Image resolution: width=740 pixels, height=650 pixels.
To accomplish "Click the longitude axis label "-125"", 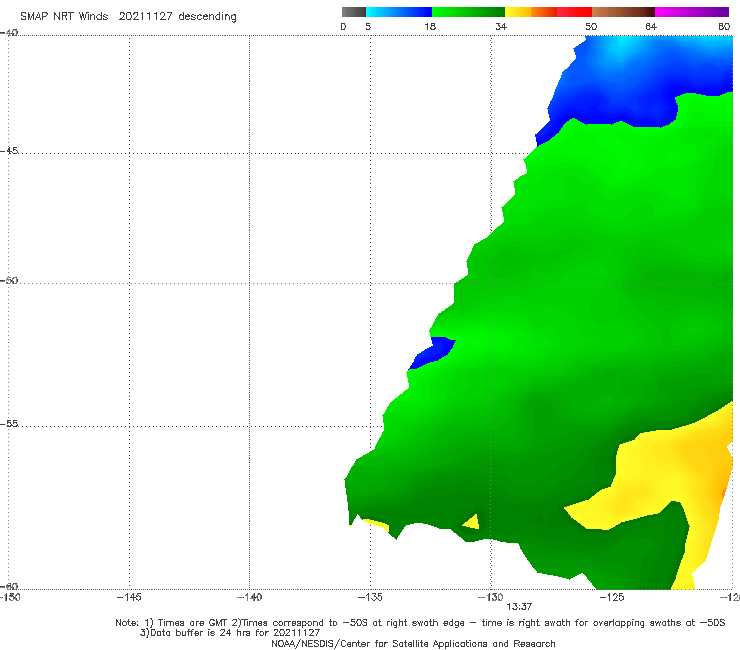I will click(612, 598).
